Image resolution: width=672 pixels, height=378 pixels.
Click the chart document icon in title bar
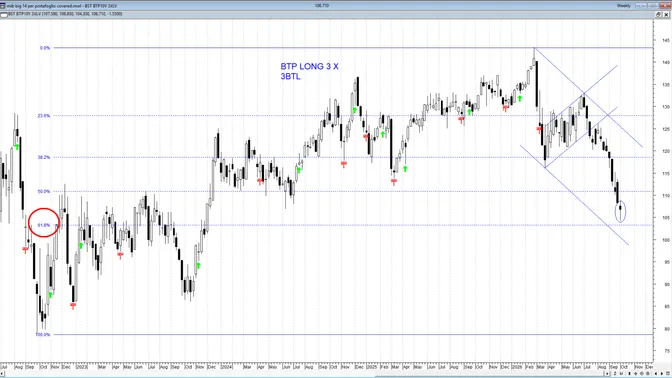(x=3, y=6)
